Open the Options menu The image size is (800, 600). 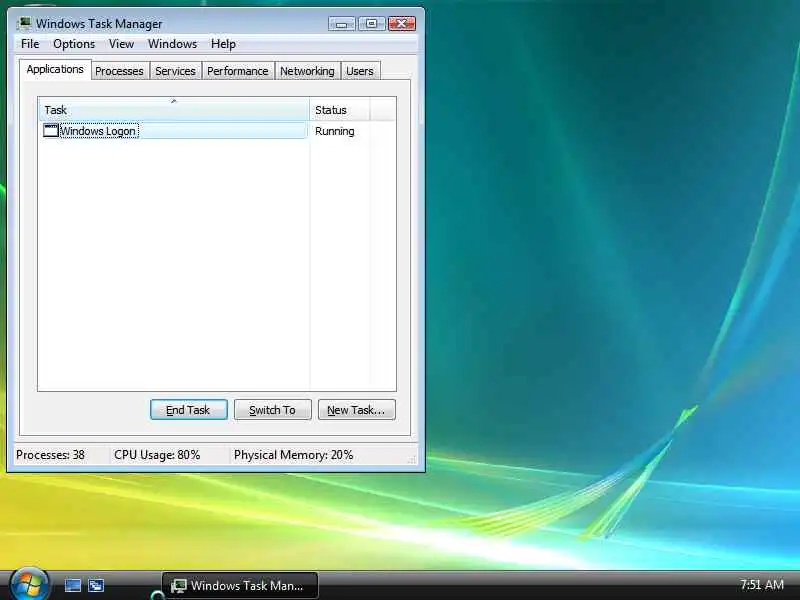(74, 44)
